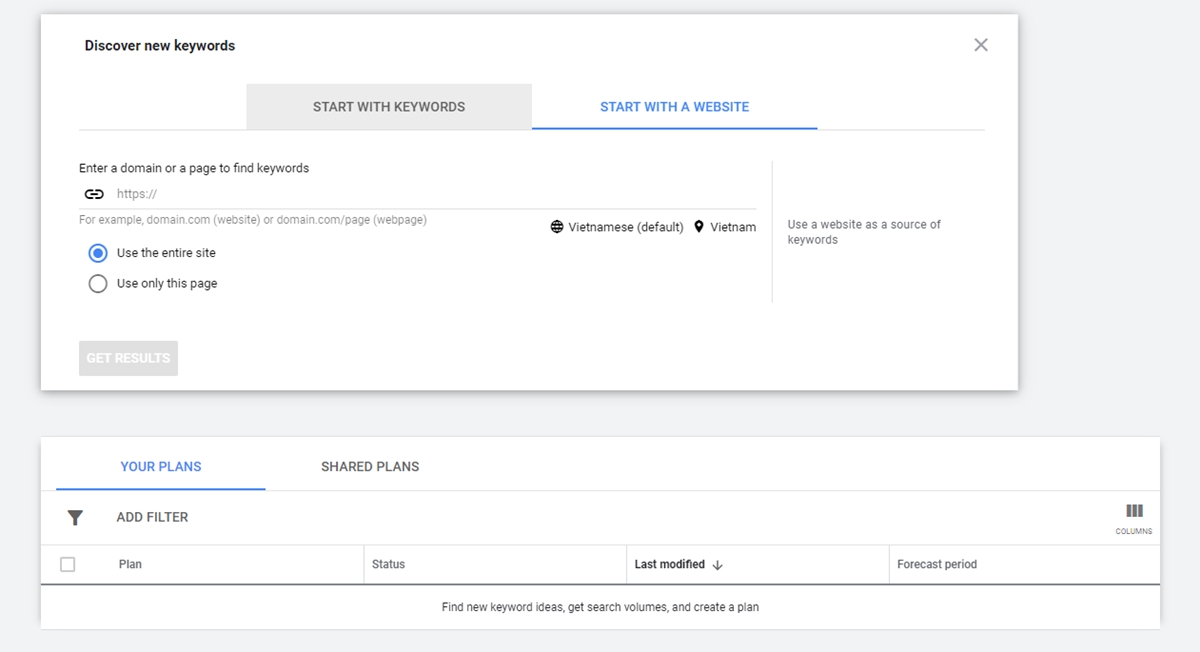Click the Last modified sort arrow
This screenshot has height=652, width=1200.
(717, 565)
